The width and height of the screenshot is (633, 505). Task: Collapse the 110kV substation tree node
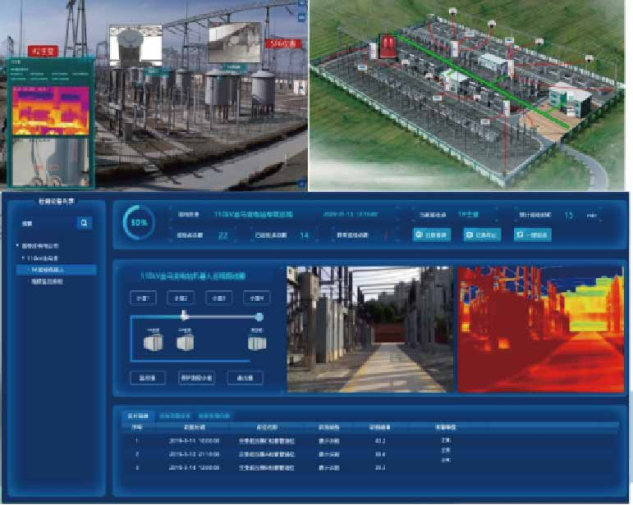pos(25,258)
